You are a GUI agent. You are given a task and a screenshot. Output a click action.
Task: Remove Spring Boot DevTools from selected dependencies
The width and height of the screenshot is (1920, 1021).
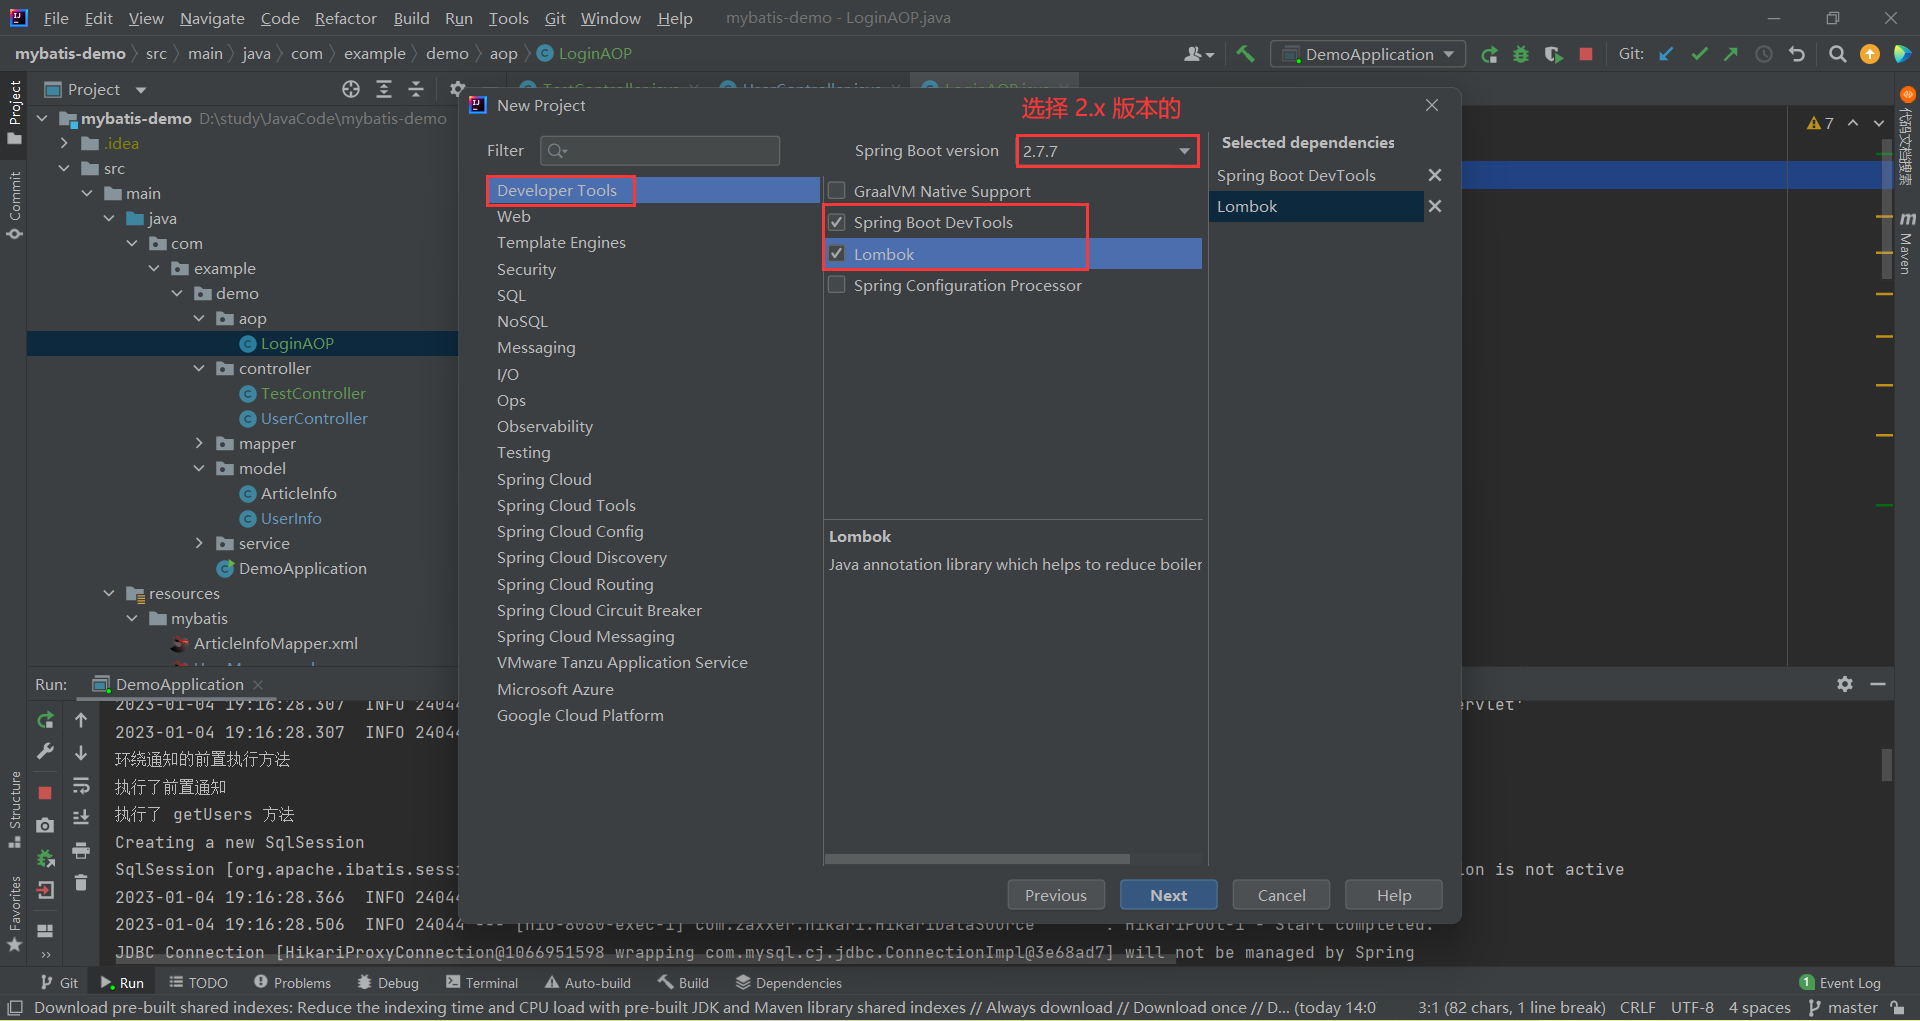[1435, 175]
